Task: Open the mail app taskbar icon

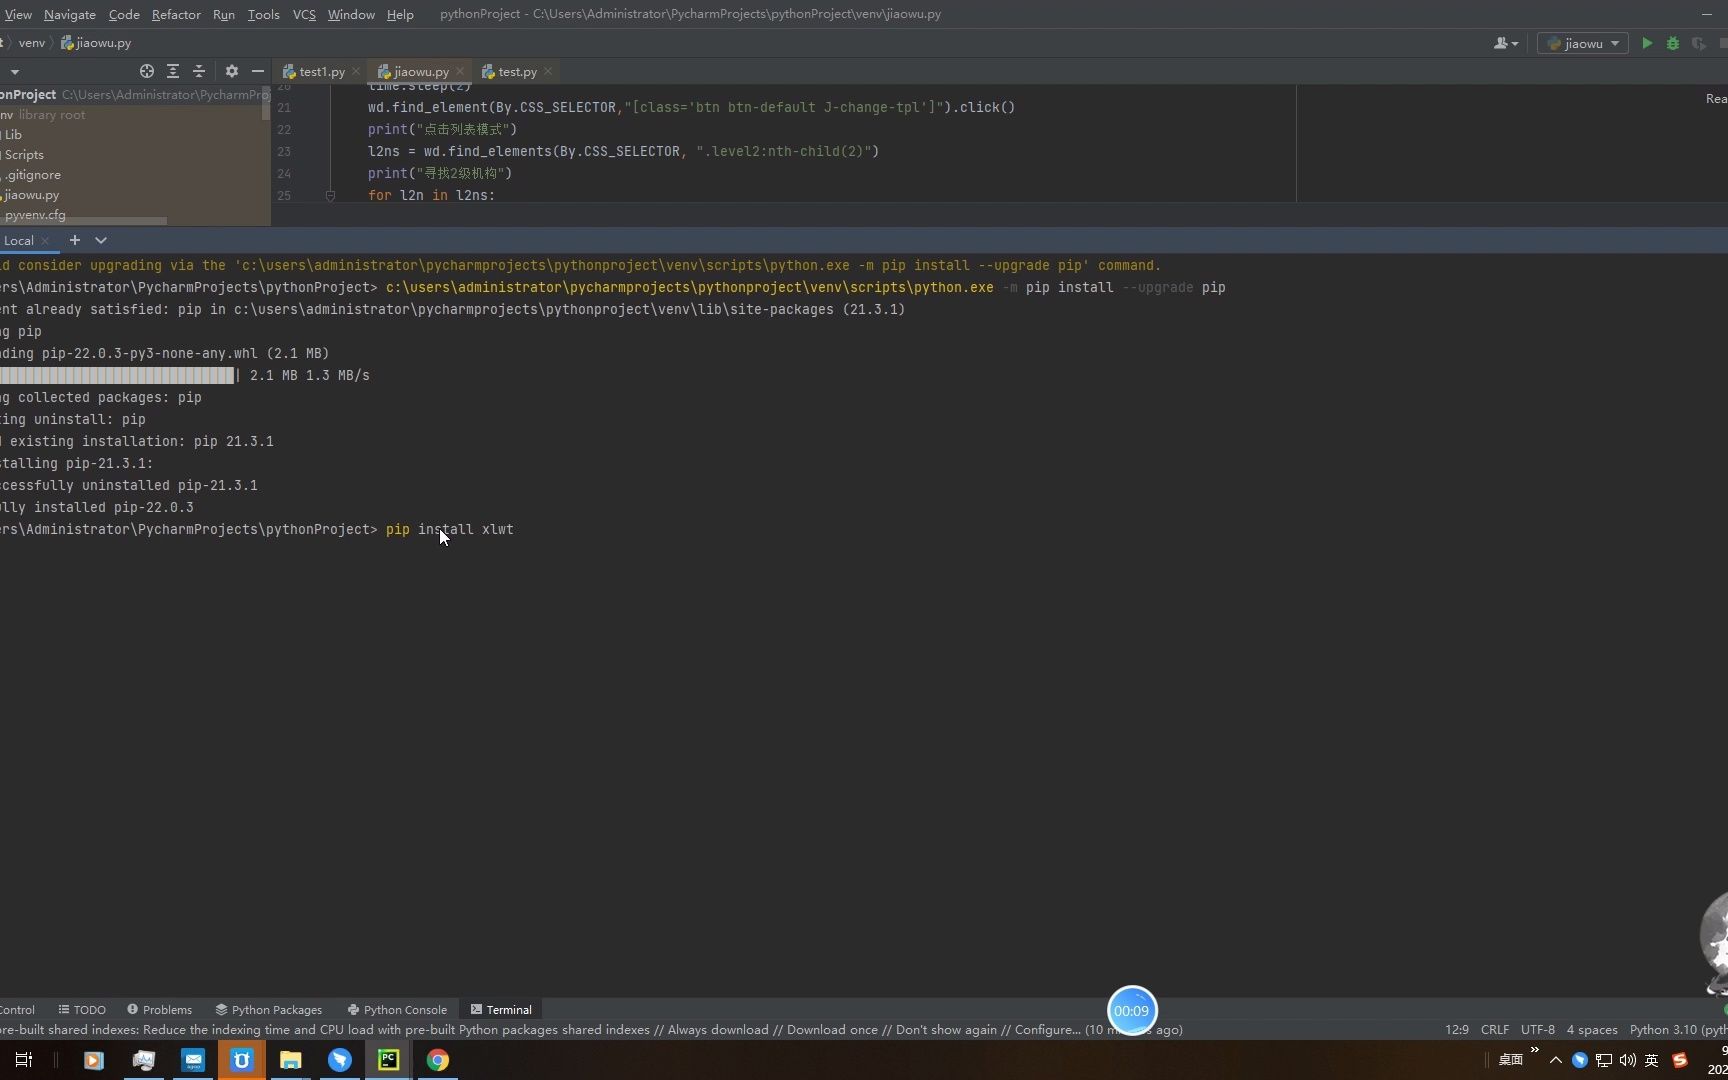Action: 193,1060
